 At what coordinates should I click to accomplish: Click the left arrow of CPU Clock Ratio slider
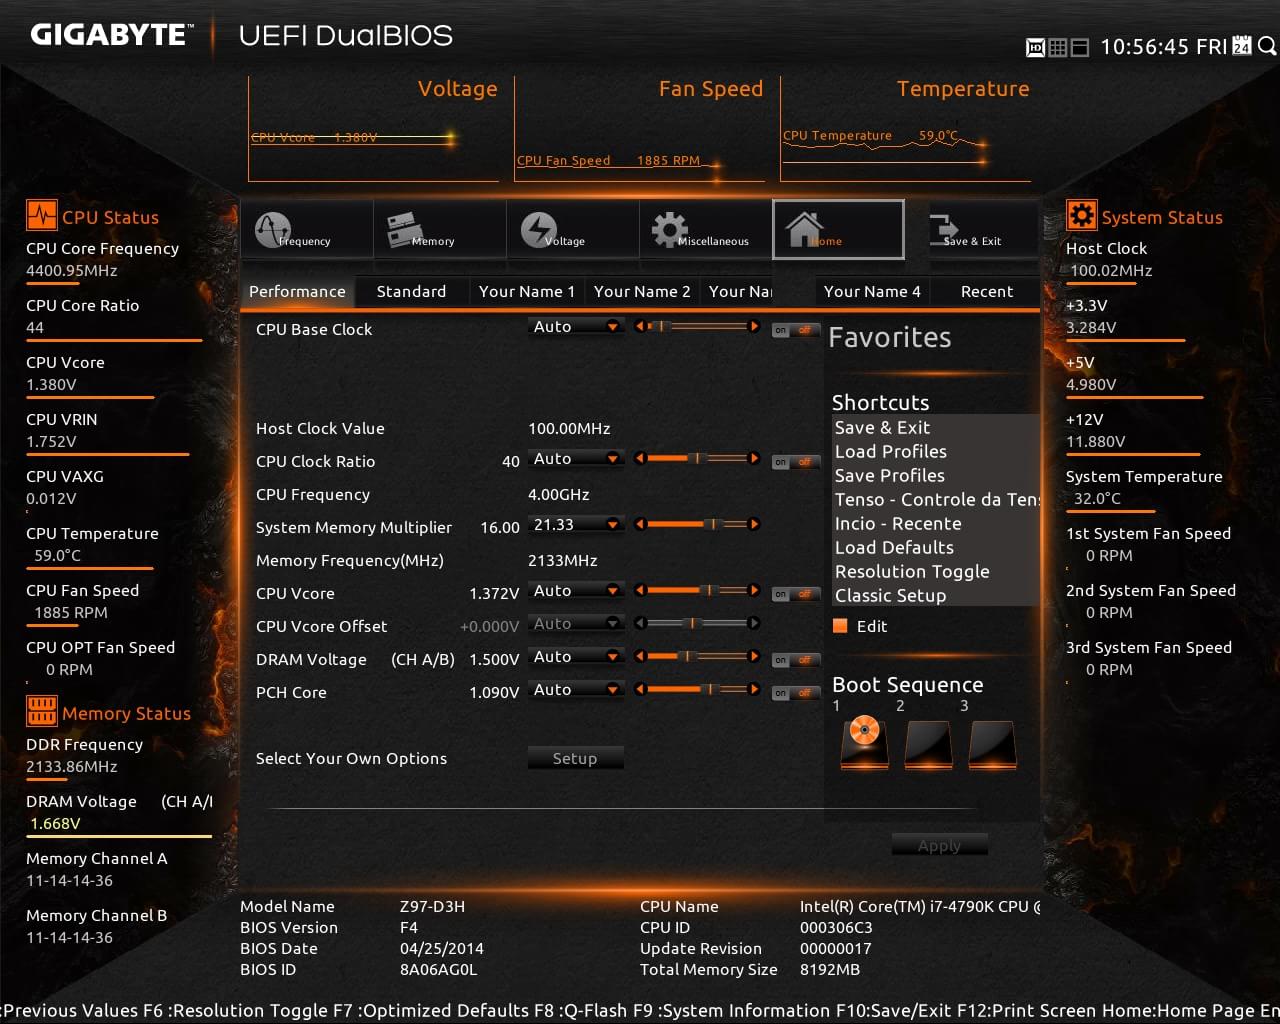click(x=640, y=458)
